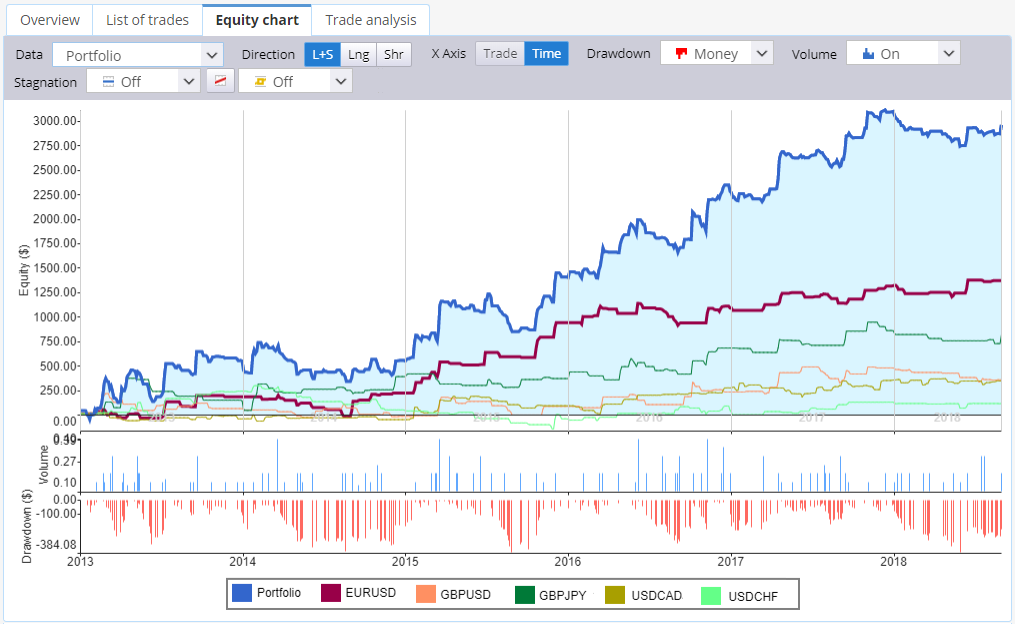Click the blue Portfolio legend swatch

pyautogui.click(x=241, y=593)
